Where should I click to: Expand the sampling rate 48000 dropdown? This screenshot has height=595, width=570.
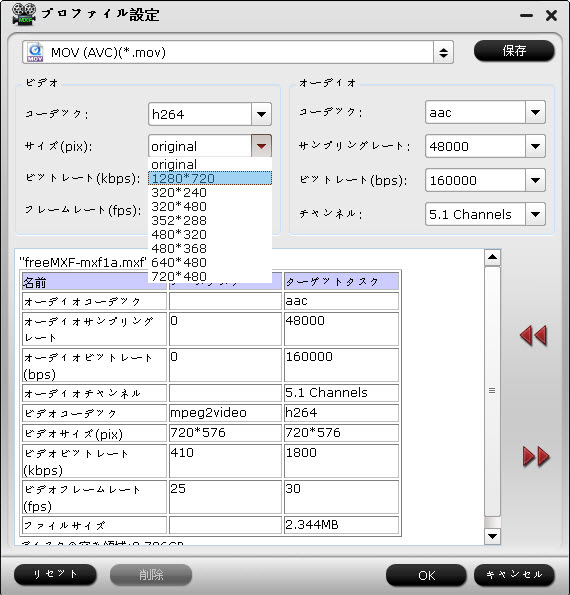(535, 146)
